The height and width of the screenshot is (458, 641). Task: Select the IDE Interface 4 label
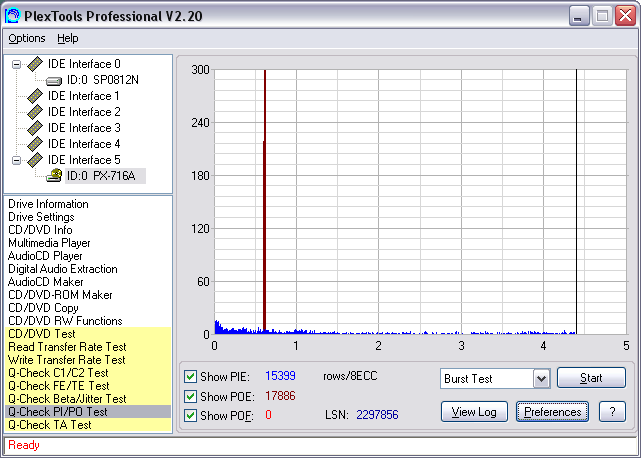pyautogui.click(x=84, y=144)
